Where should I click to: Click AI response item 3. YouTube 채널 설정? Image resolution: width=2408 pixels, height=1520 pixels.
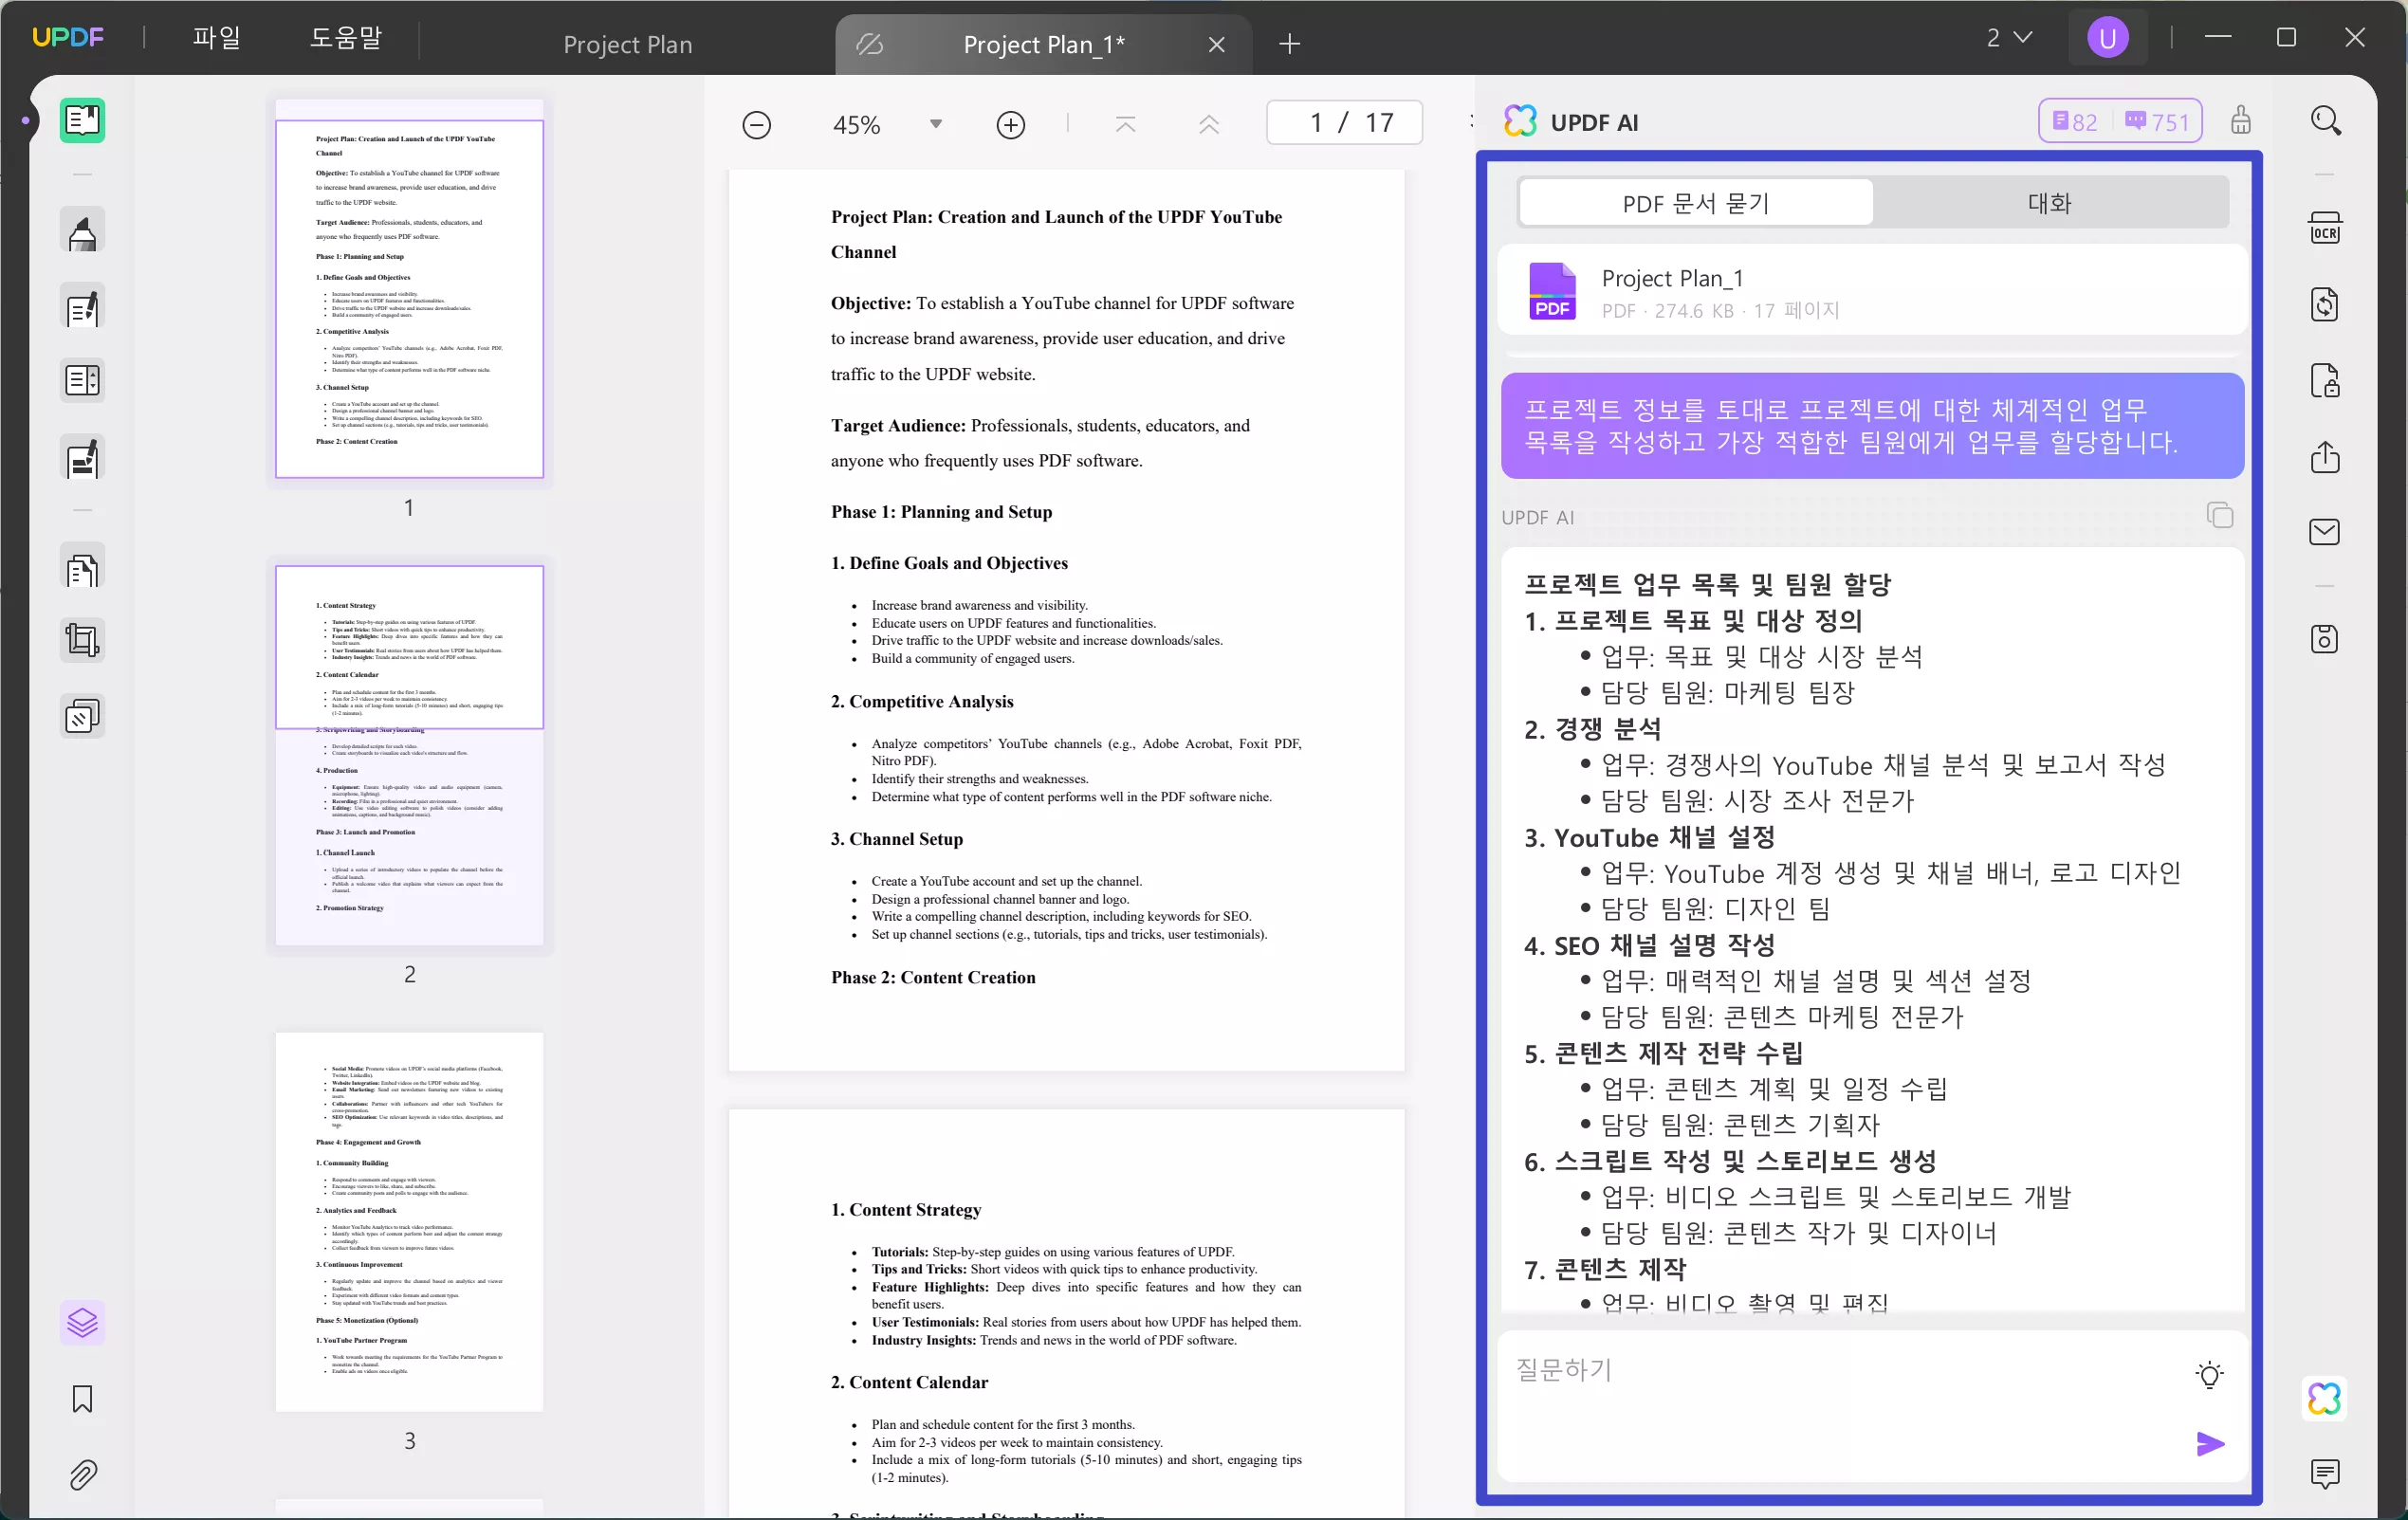[1650, 837]
